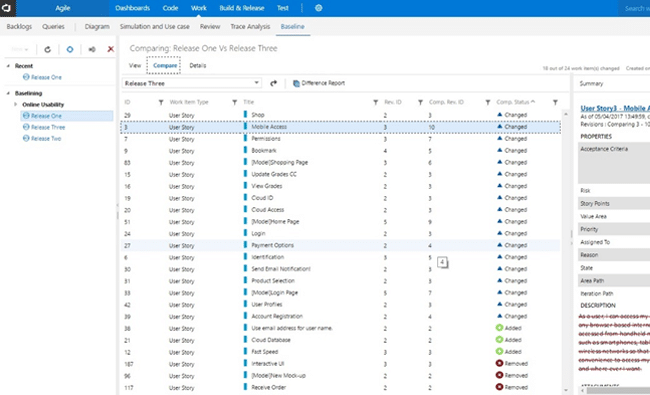Filter the Comp. Rev. ID column
This screenshot has width=650, height=395.
click(x=488, y=102)
